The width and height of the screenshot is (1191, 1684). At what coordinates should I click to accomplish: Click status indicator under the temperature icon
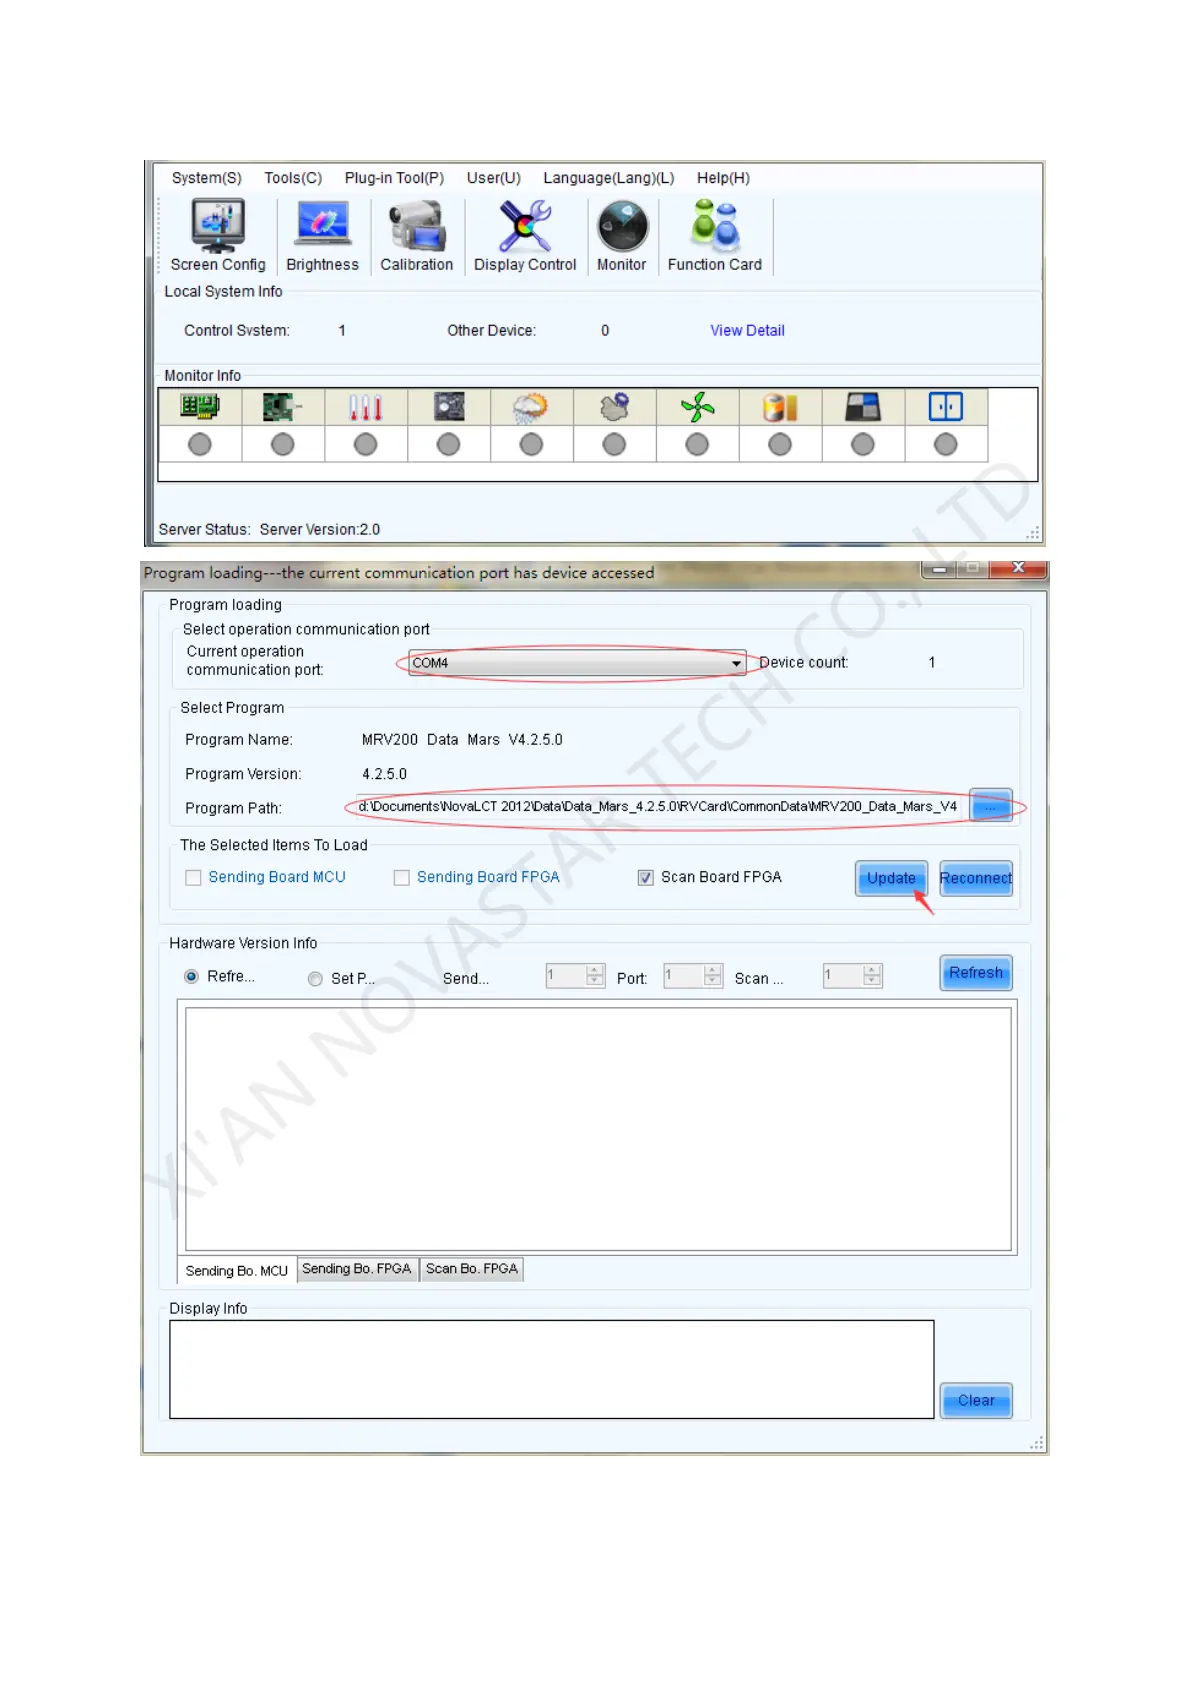(x=366, y=444)
